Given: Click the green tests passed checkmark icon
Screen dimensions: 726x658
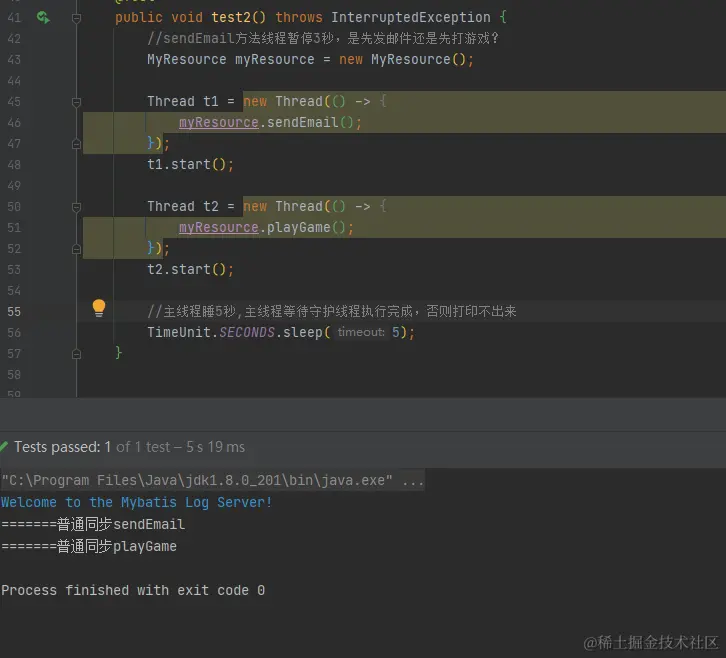Looking at the screenshot, I should click(4, 447).
